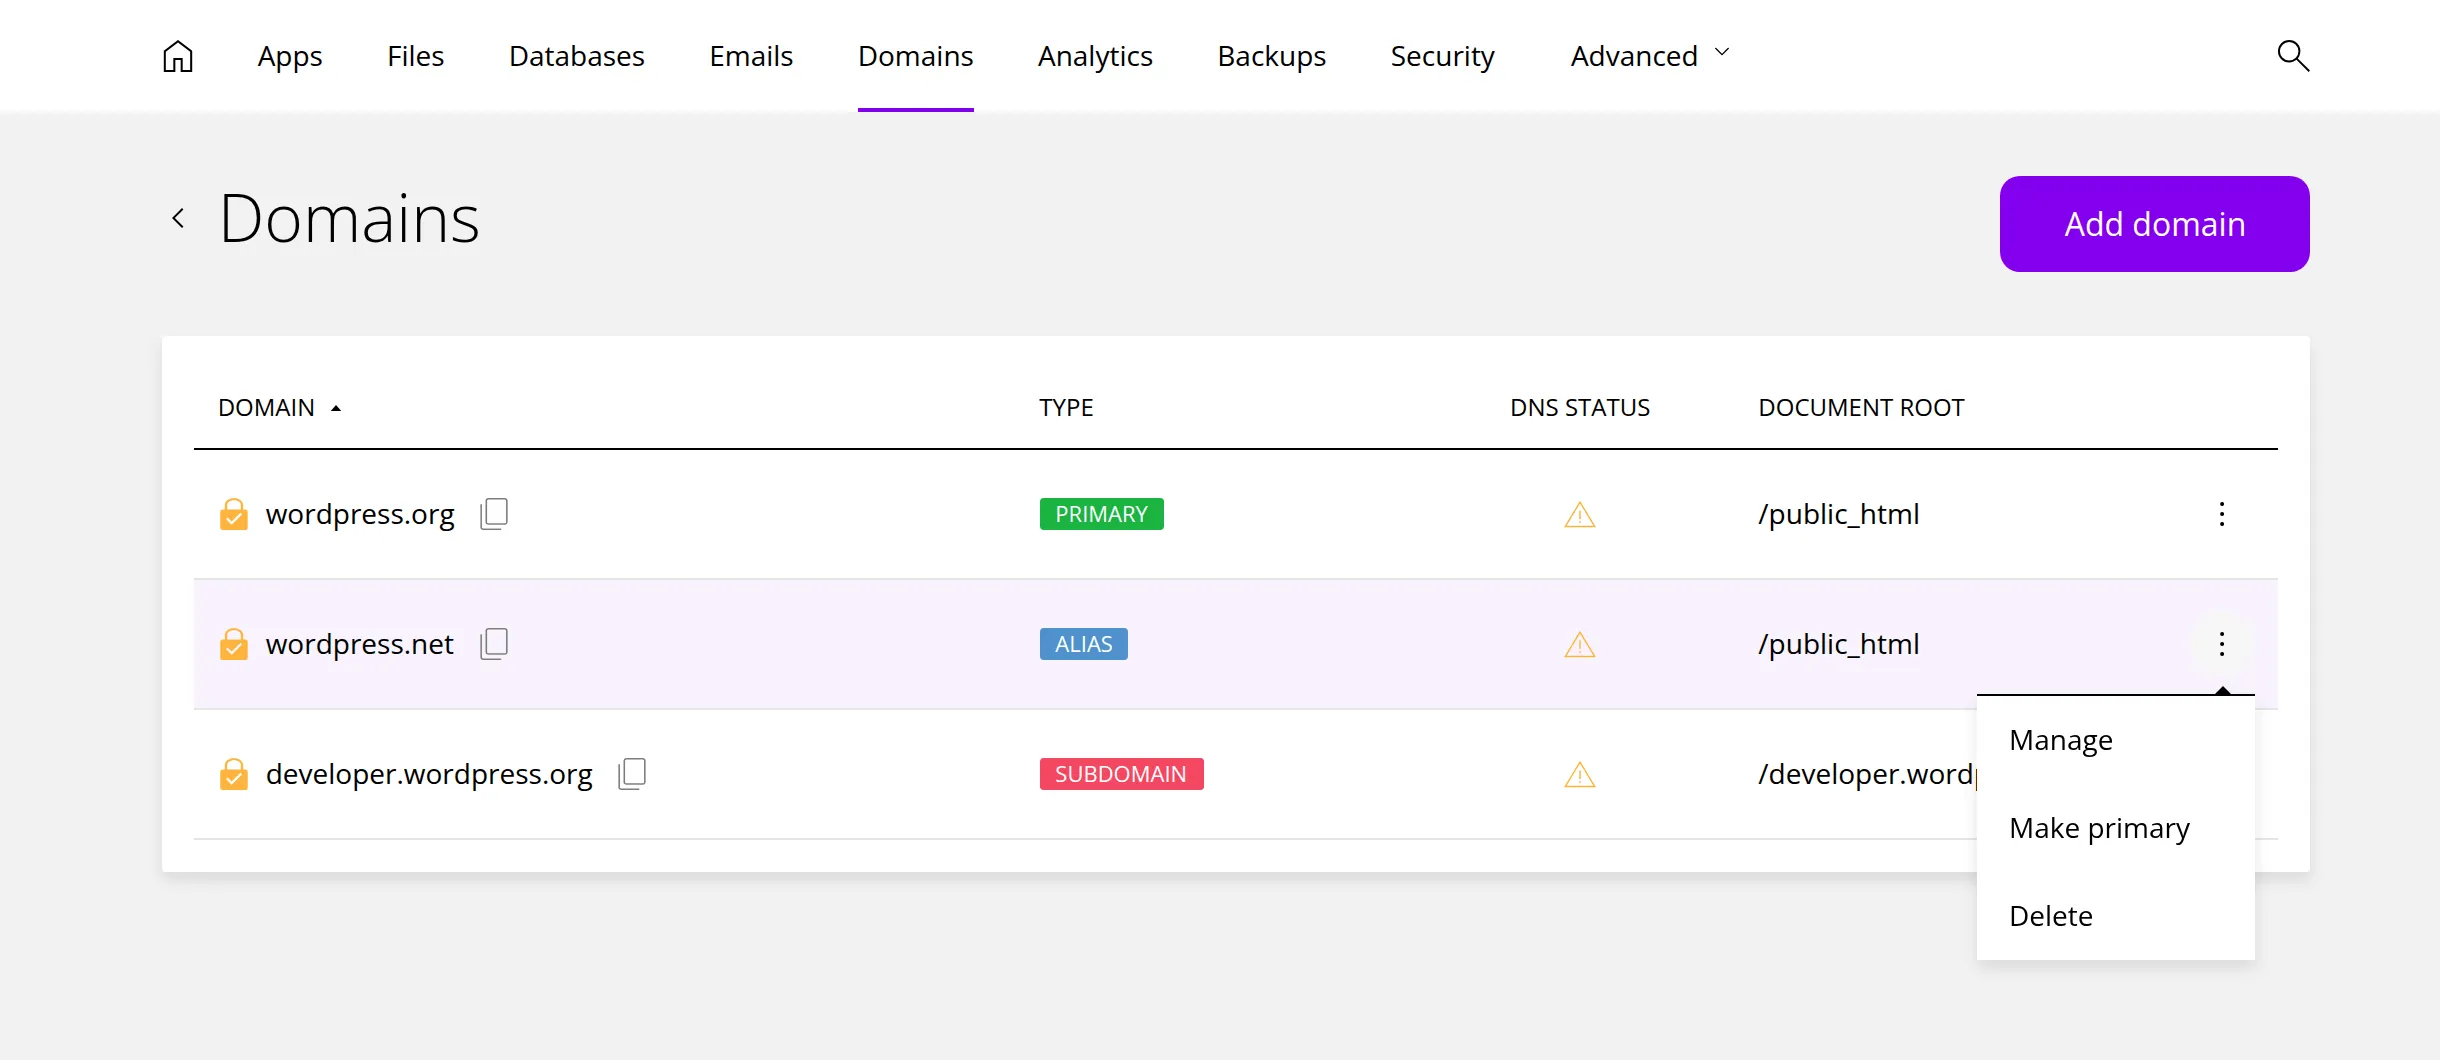2440x1060 pixels.
Task: Close the three-dot menu for wordpress.net
Action: 2222,644
